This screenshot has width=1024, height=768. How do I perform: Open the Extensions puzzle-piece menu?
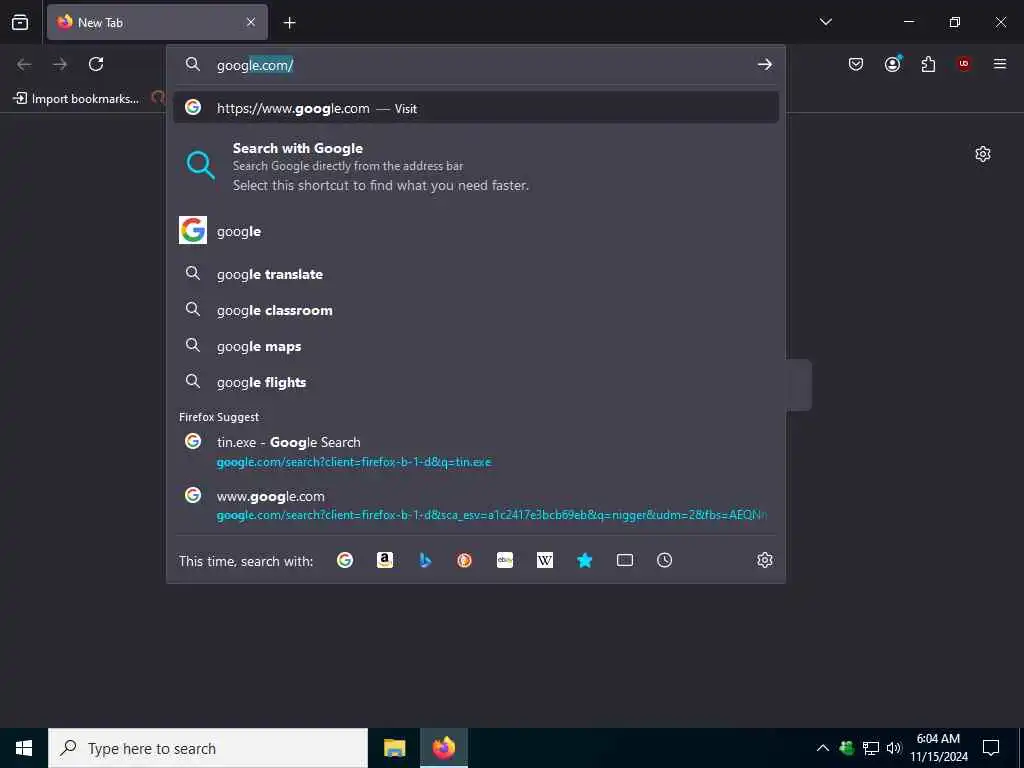pos(928,64)
